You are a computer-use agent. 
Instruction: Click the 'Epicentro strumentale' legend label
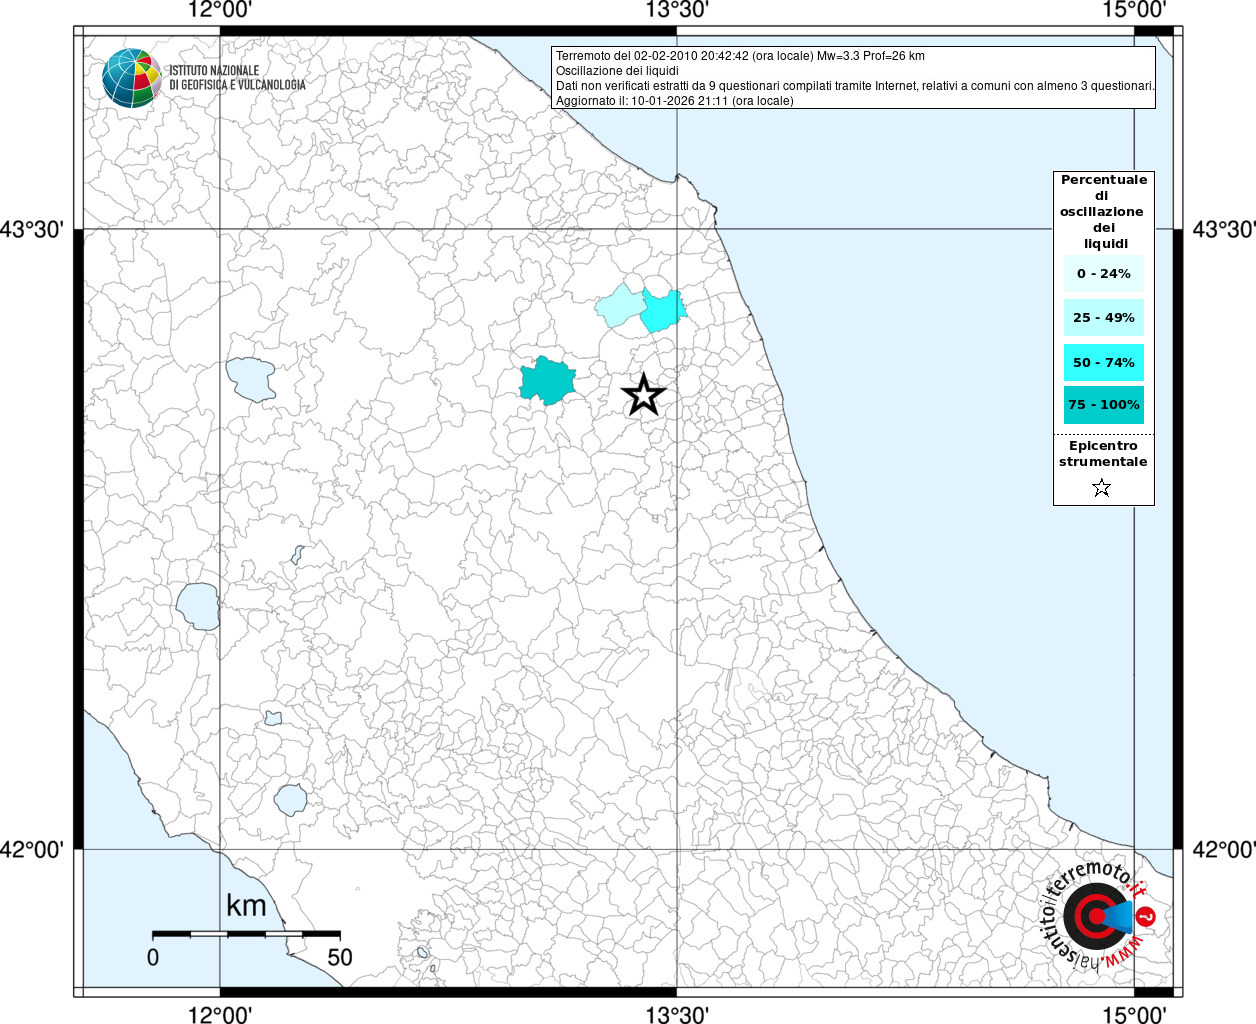pyautogui.click(x=1103, y=454)
